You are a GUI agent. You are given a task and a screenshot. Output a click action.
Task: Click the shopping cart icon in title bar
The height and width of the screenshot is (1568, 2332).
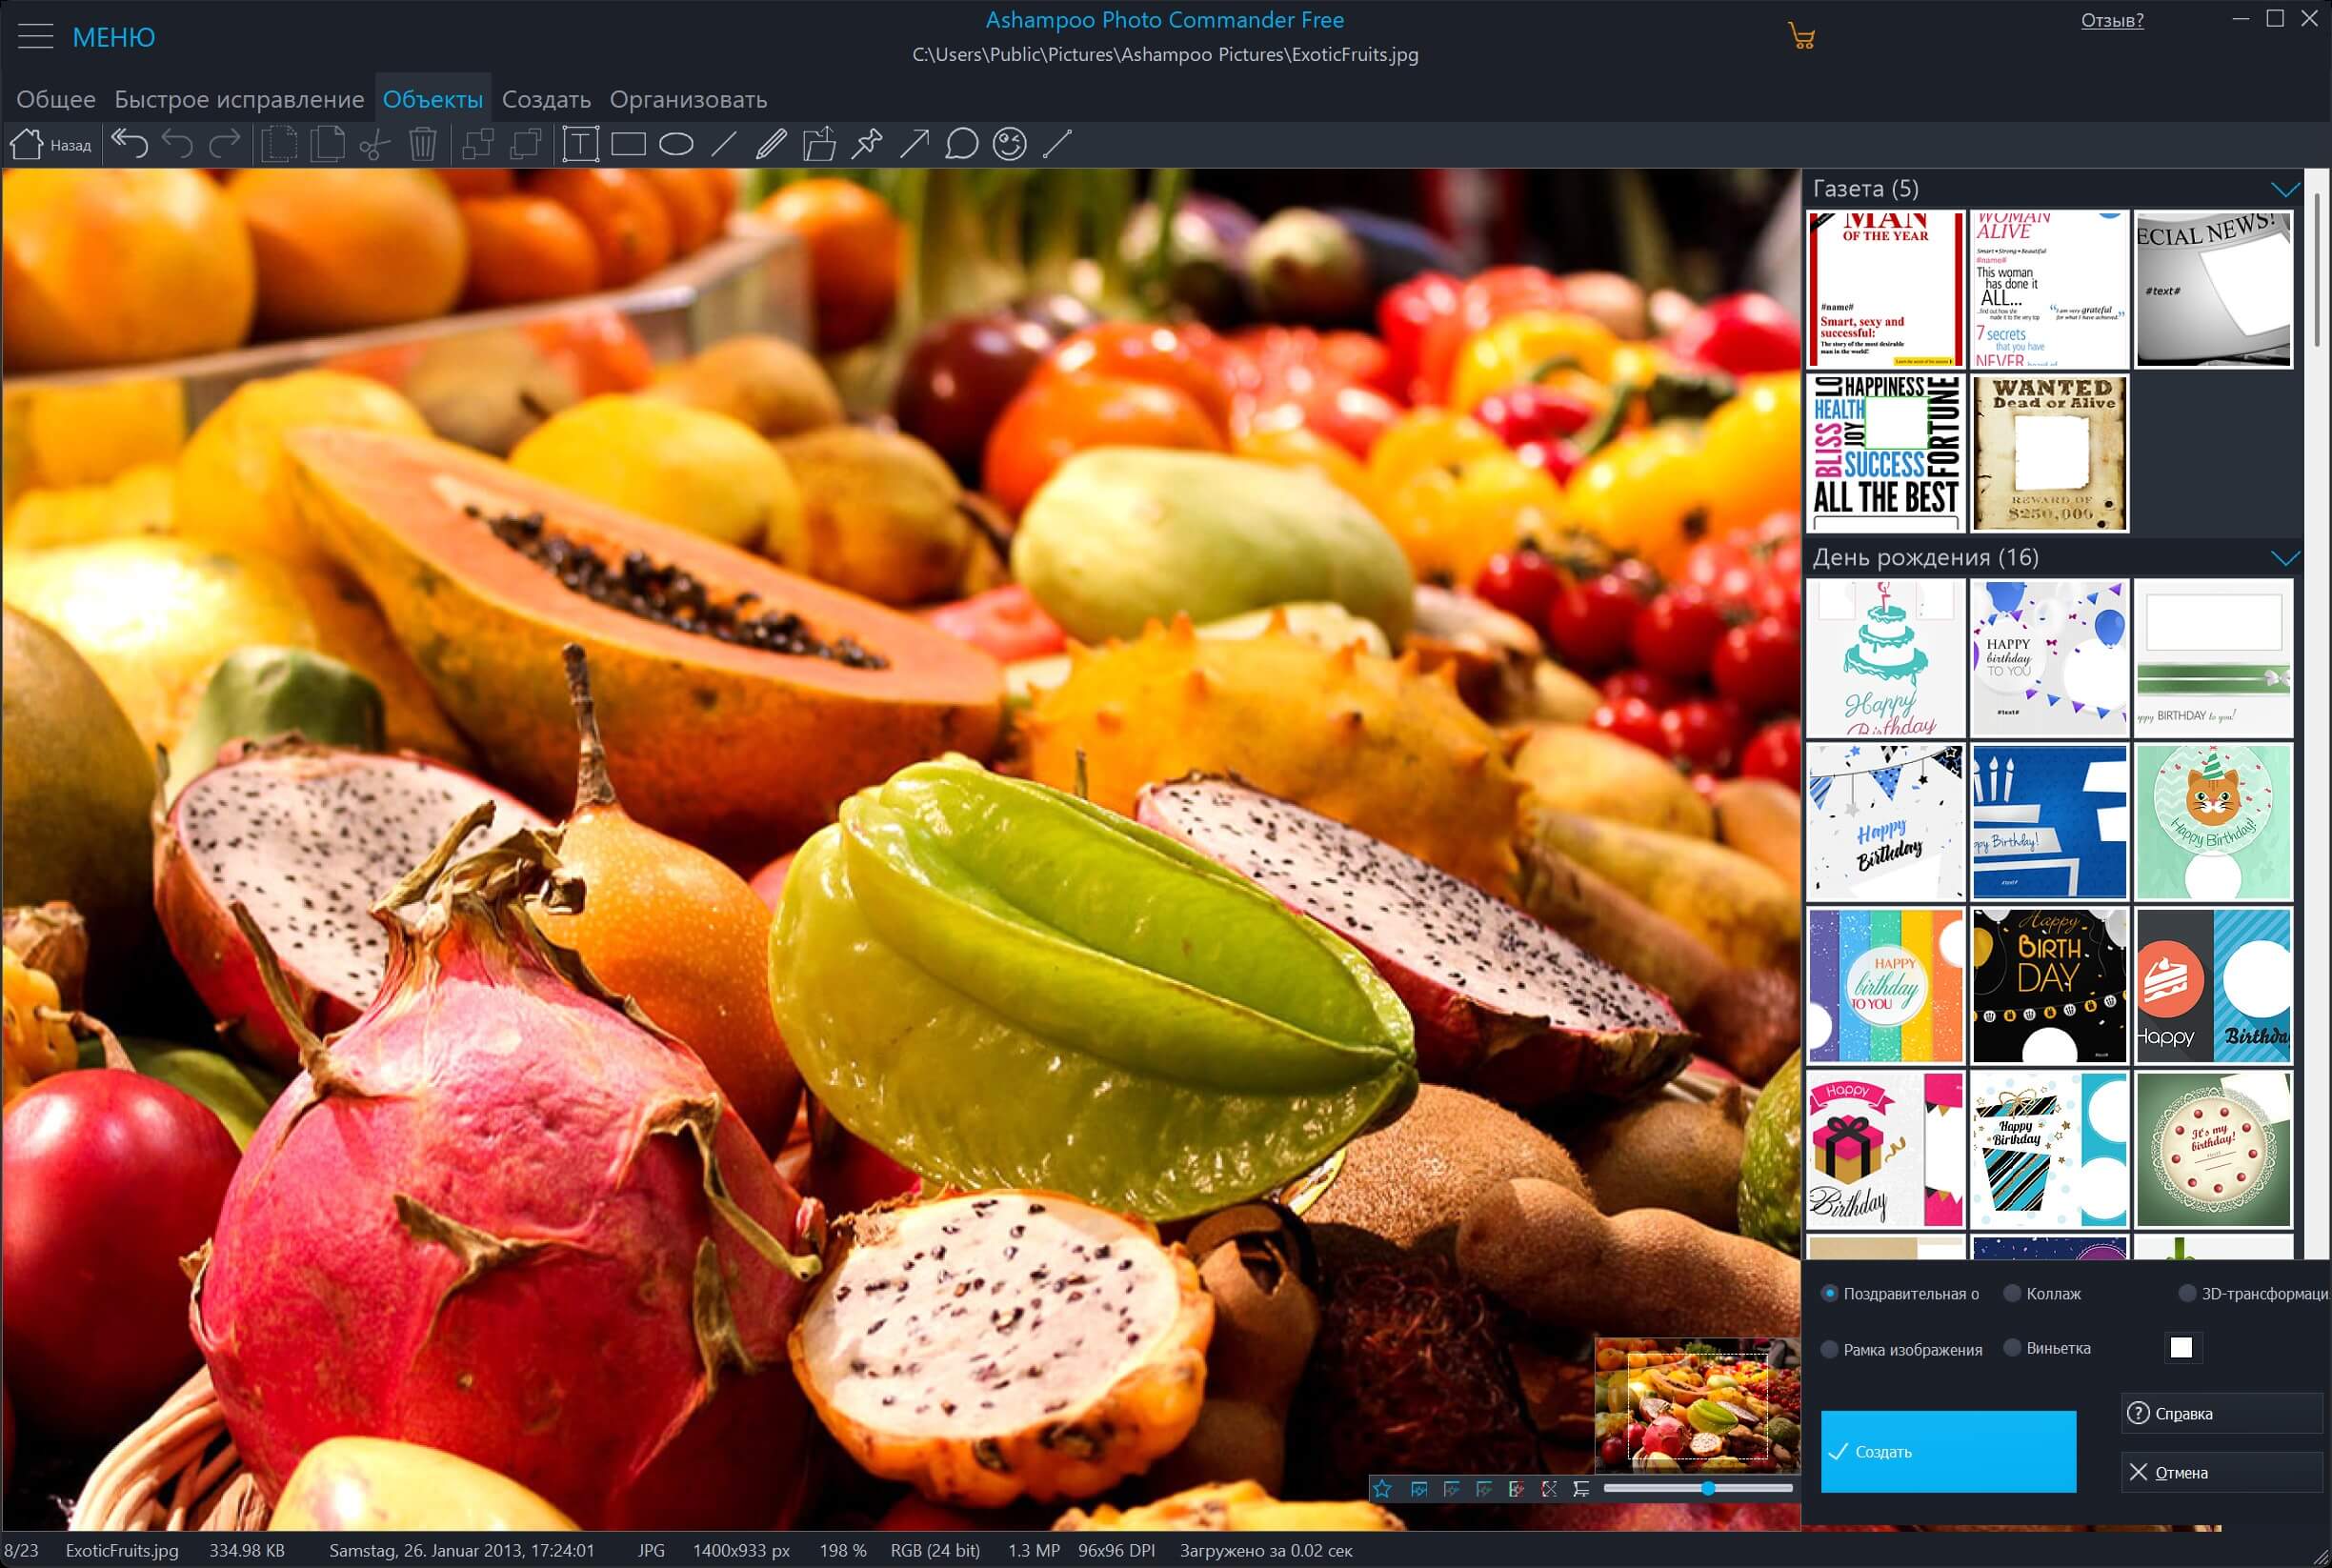[x=1801, y=38]
